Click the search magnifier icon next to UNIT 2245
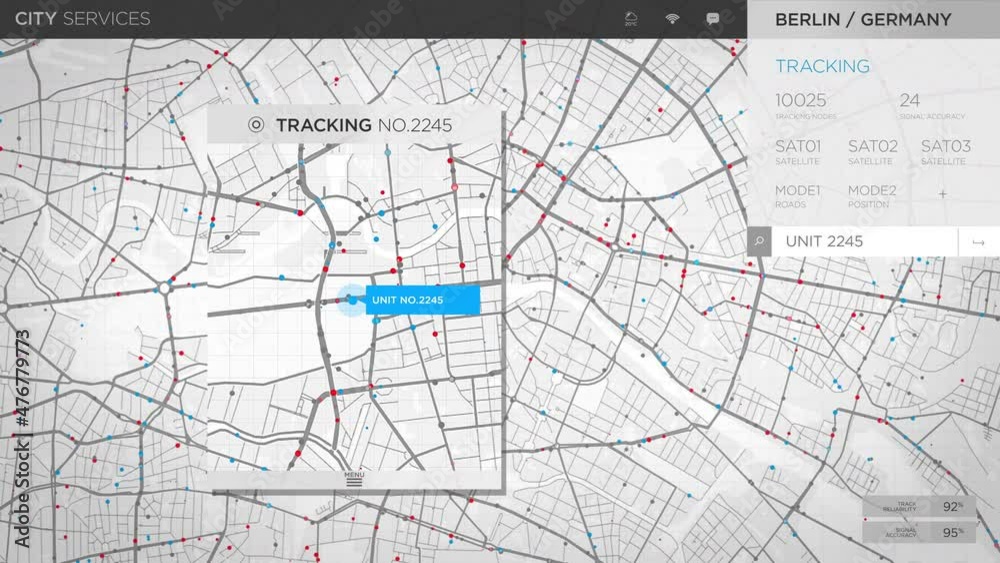This screenshot has height=563, width=1000. [759, 242]
